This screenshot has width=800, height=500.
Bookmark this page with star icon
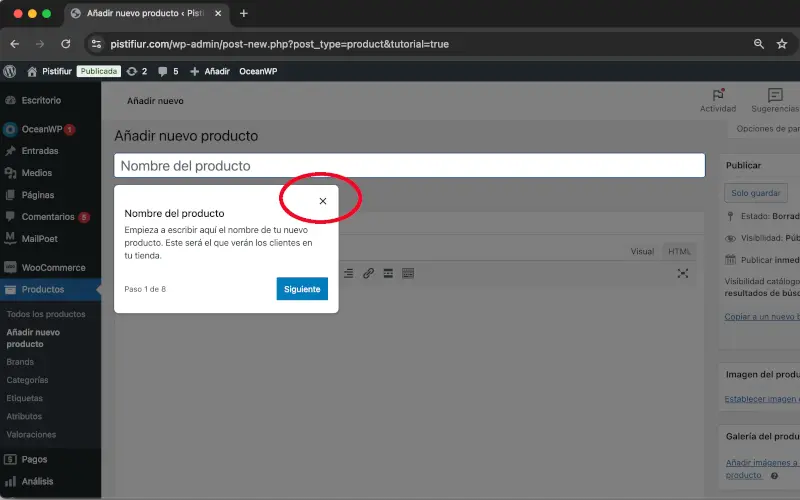point(782,44)
